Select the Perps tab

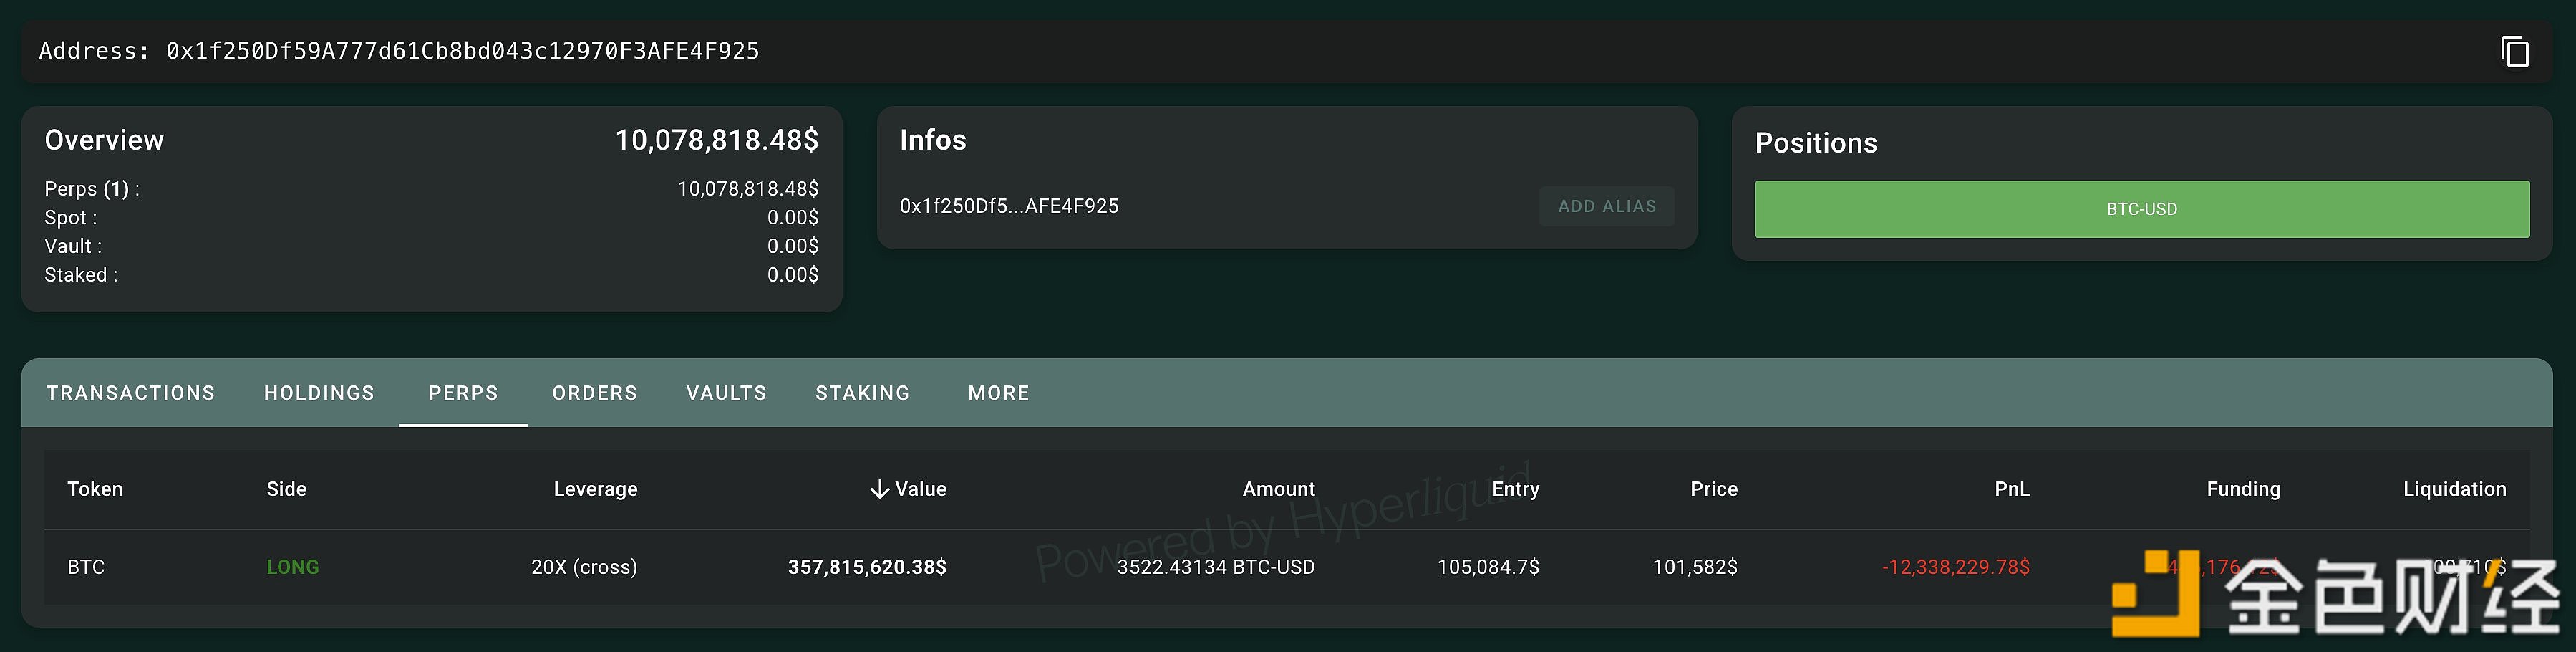coord(463,393)
